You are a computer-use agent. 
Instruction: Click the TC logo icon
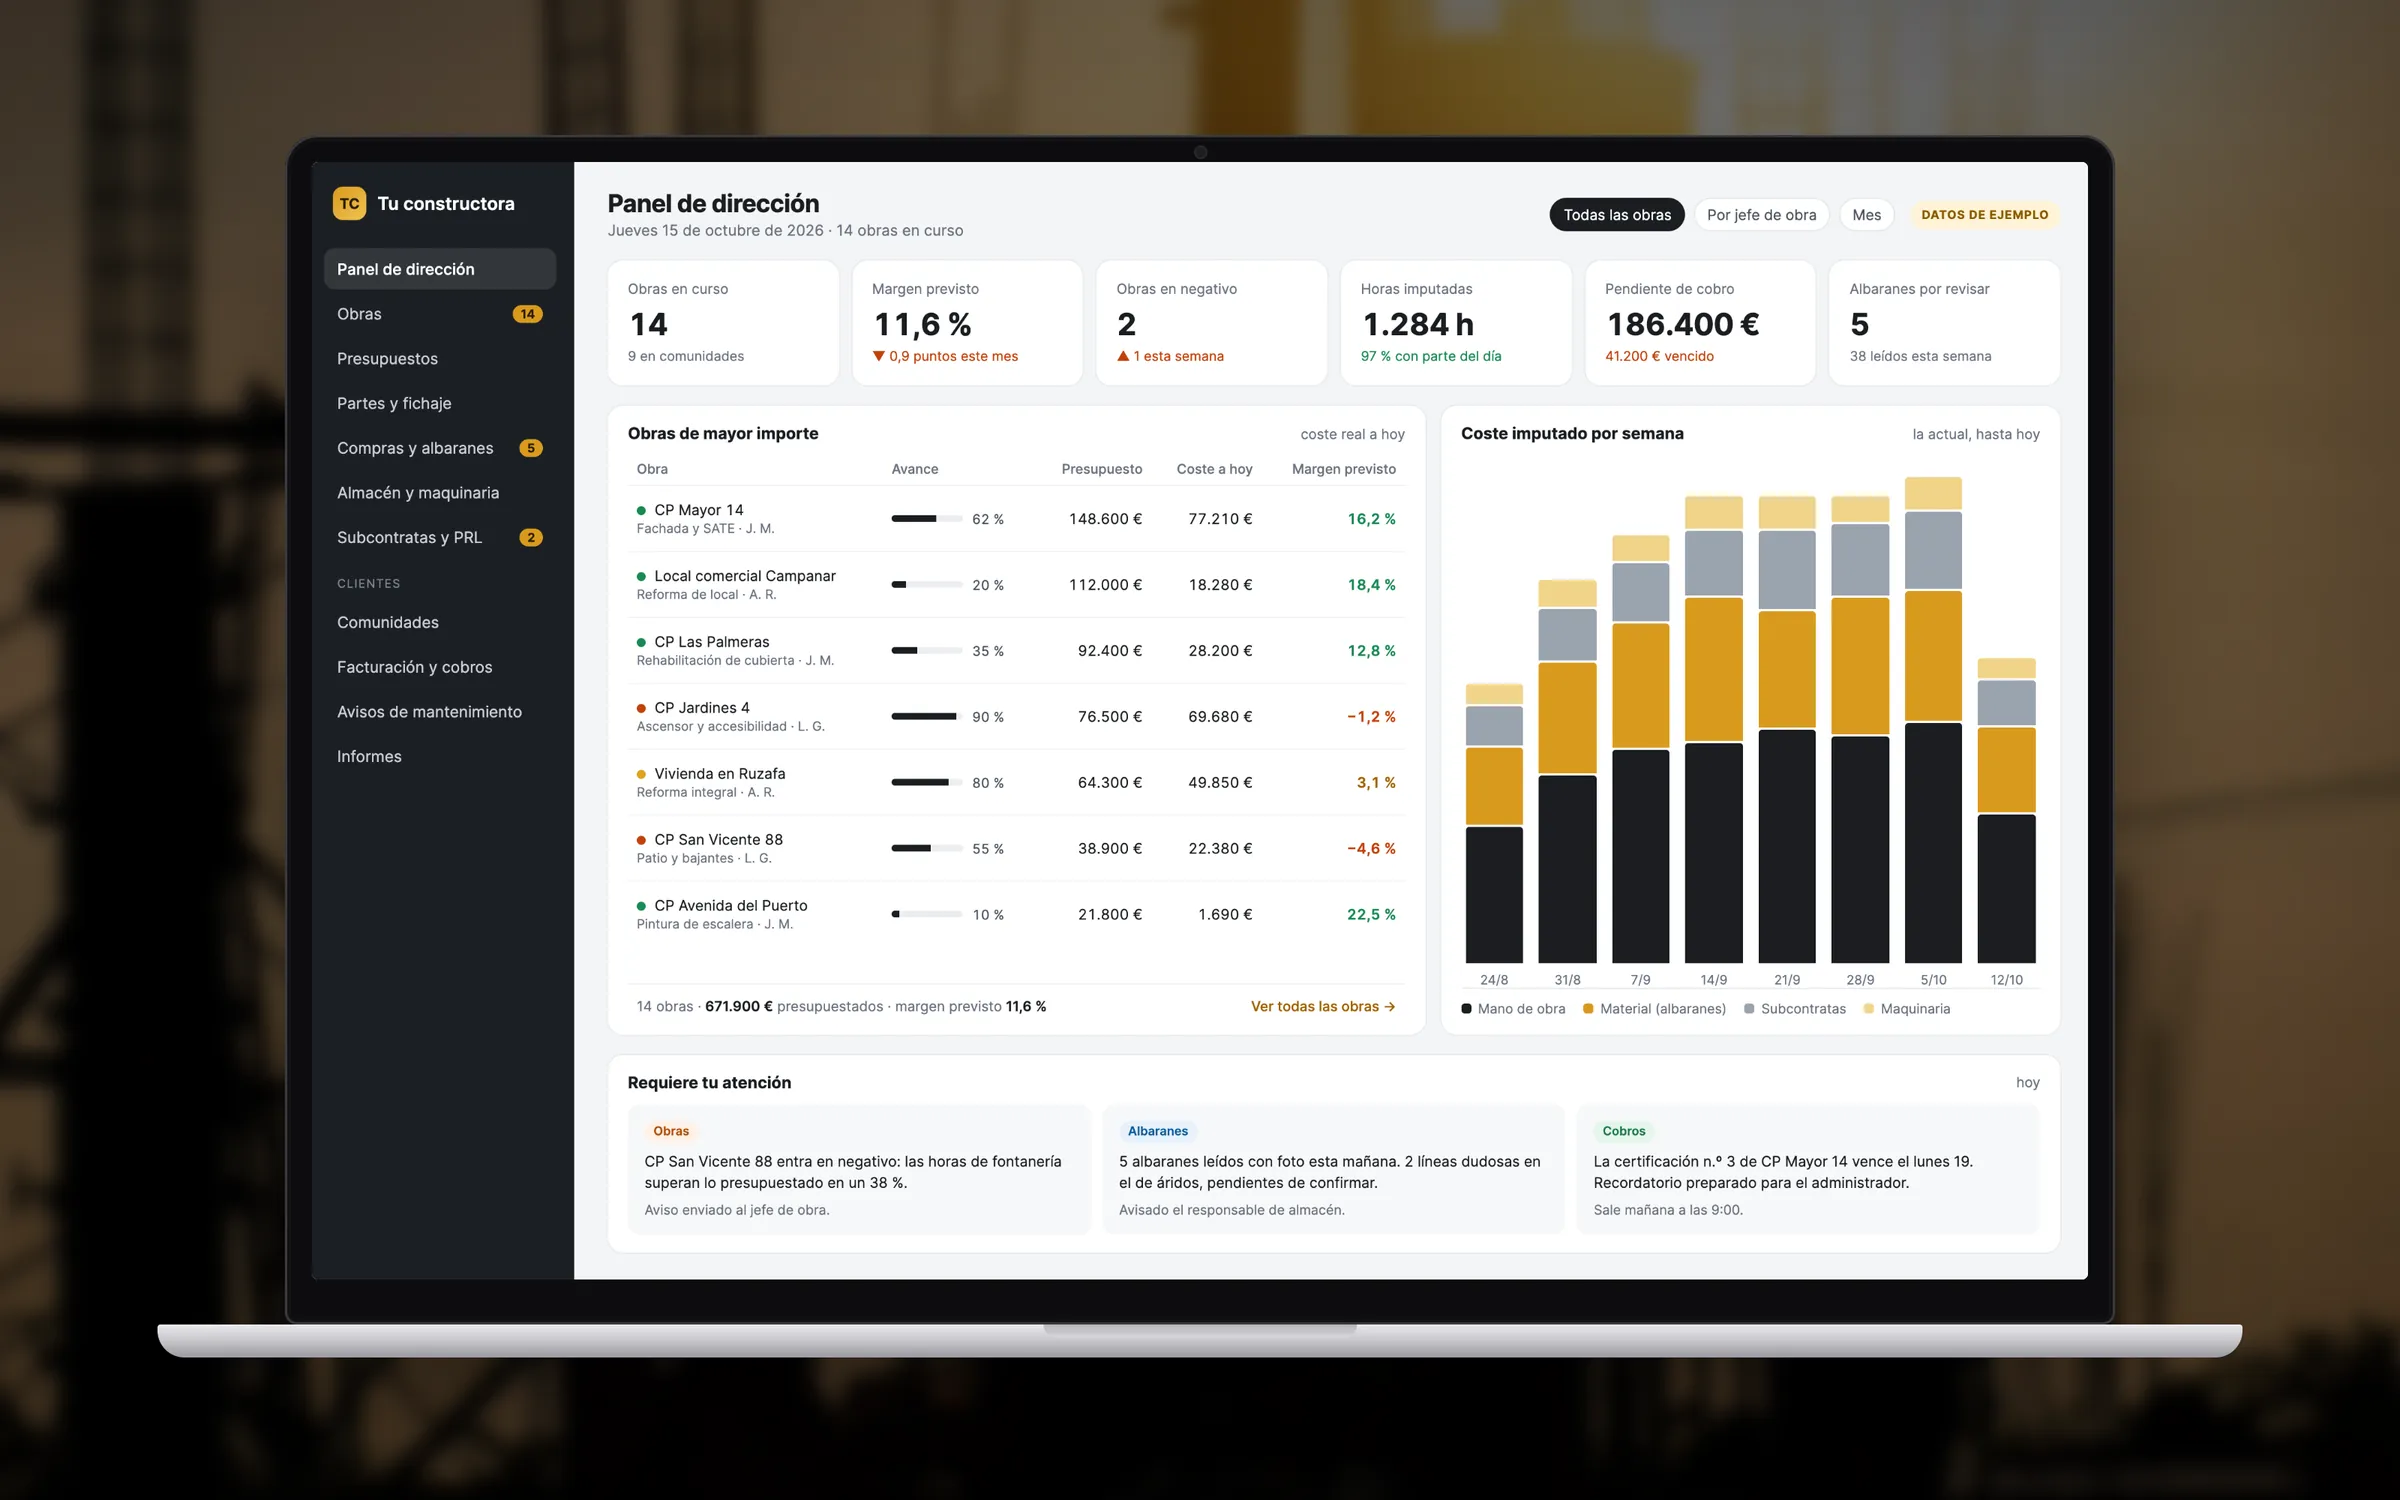349,203
